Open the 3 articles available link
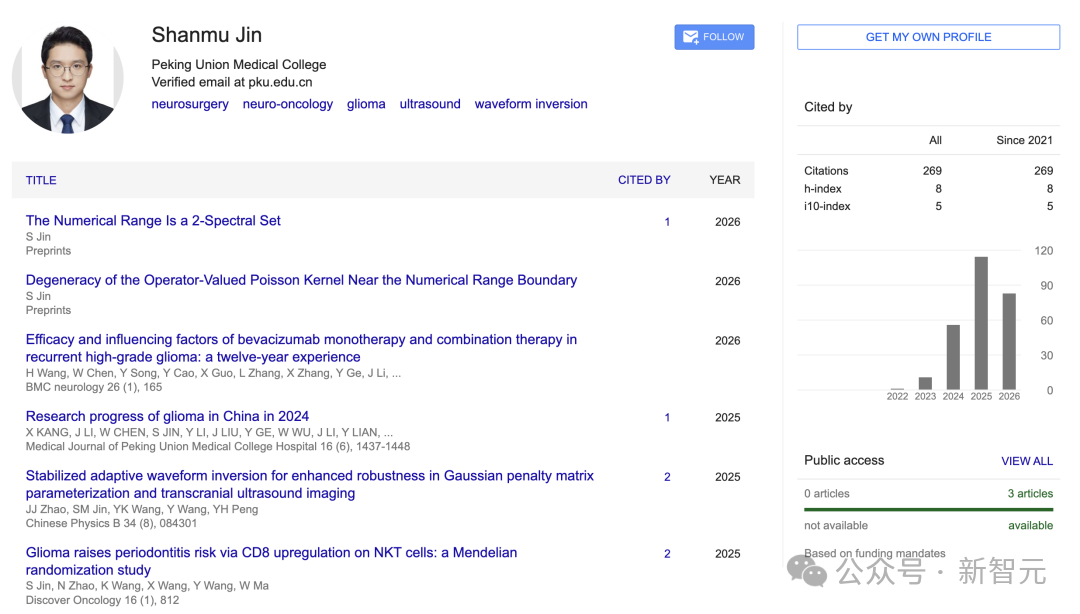This screenshot has height=614, width=1080. click(1030, 493)
